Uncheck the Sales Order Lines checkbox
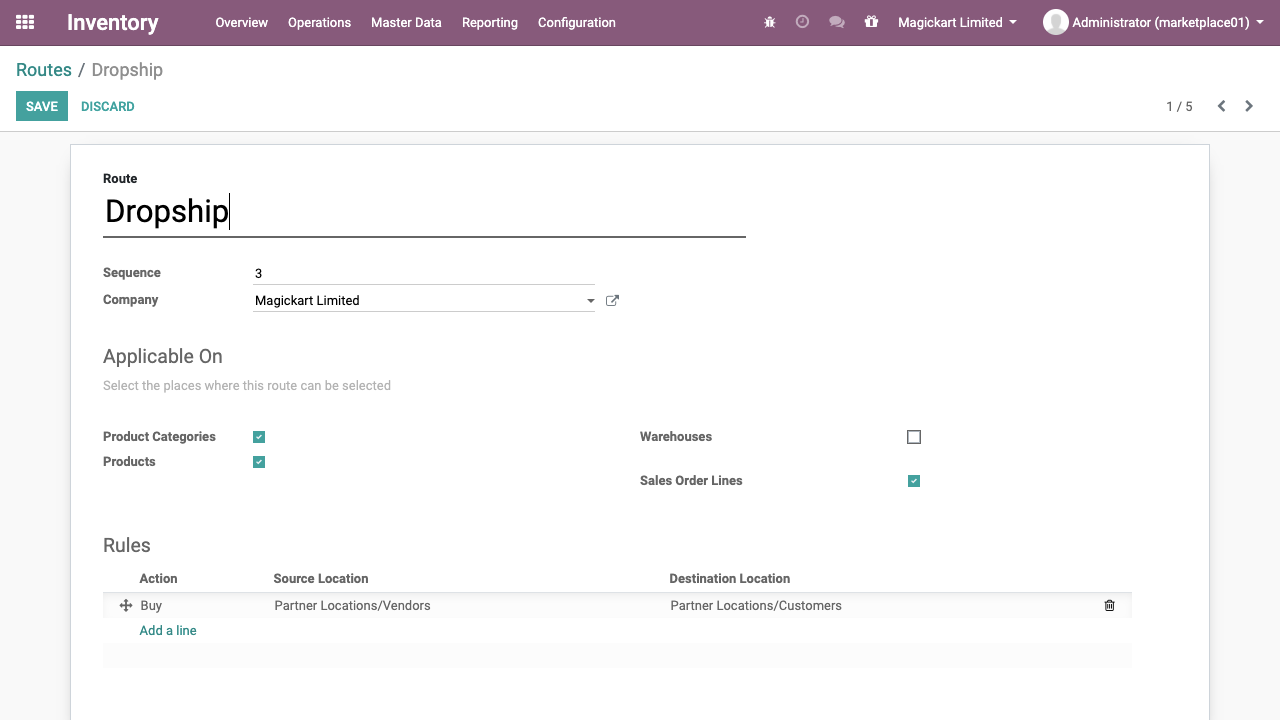This screenshot has width=1280, height=720. (x=913, y=481)
